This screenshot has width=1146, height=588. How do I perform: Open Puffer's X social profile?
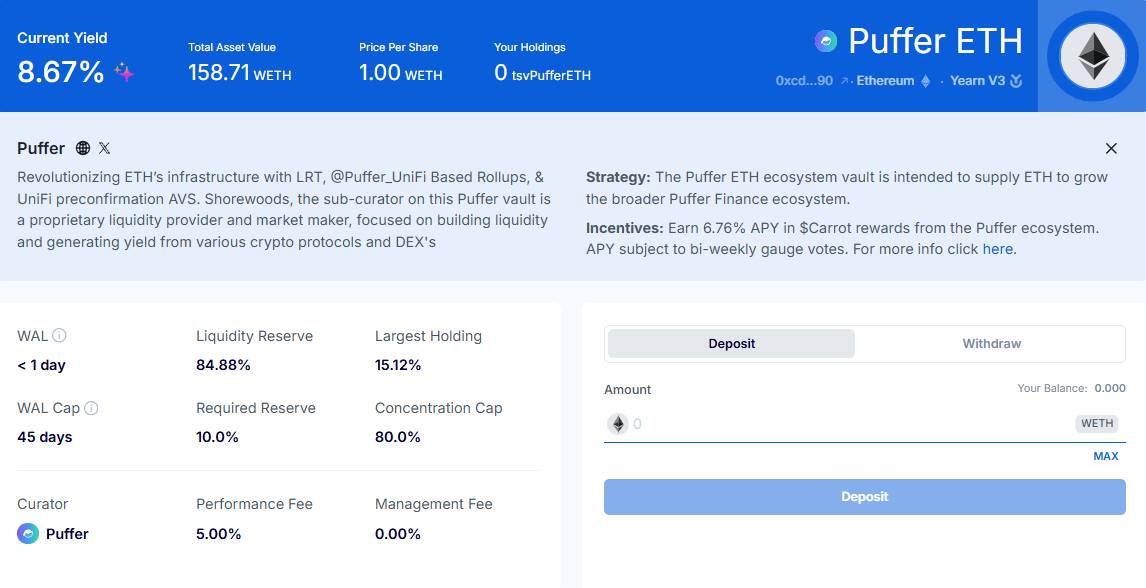(x=104, y=148)
